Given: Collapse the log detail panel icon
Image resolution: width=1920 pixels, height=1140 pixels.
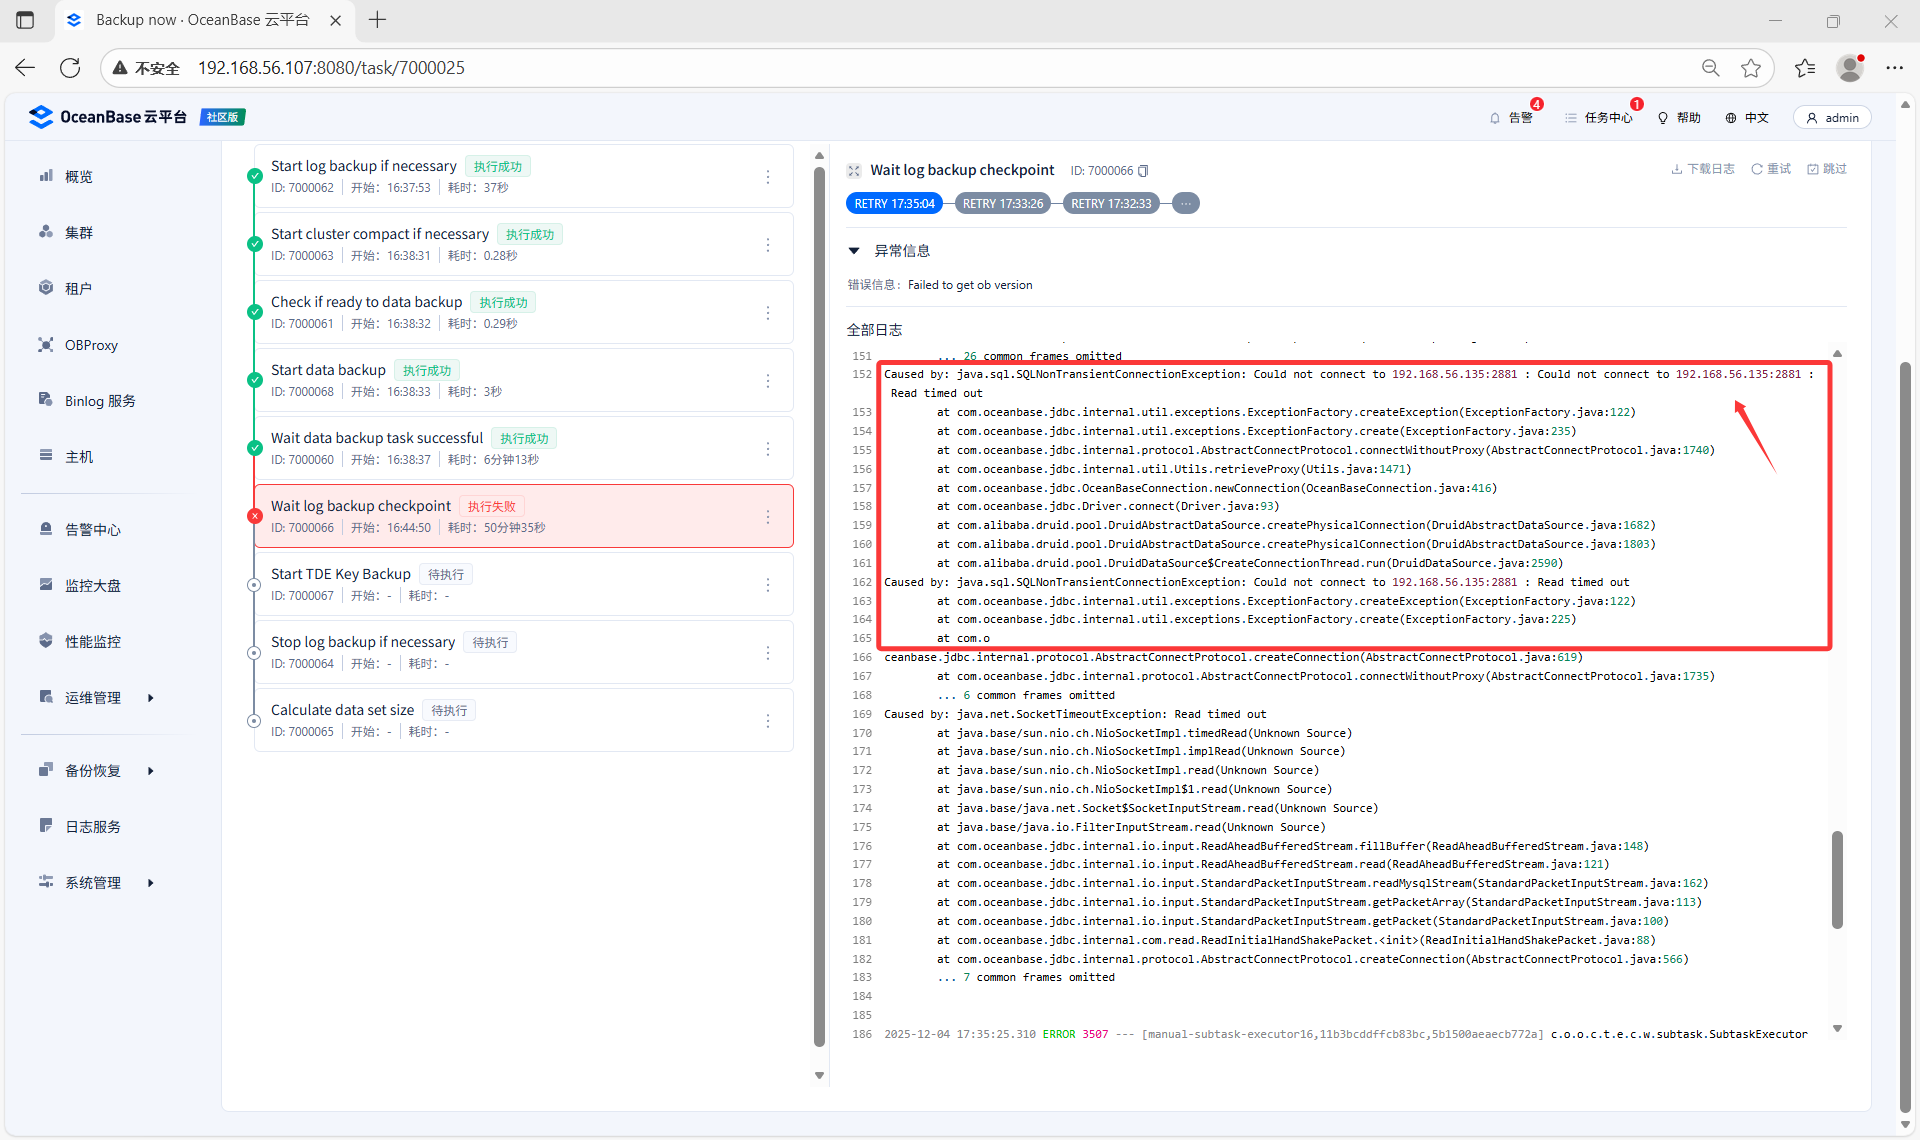Looking at the screenshot, I should (x=854, y=171).
